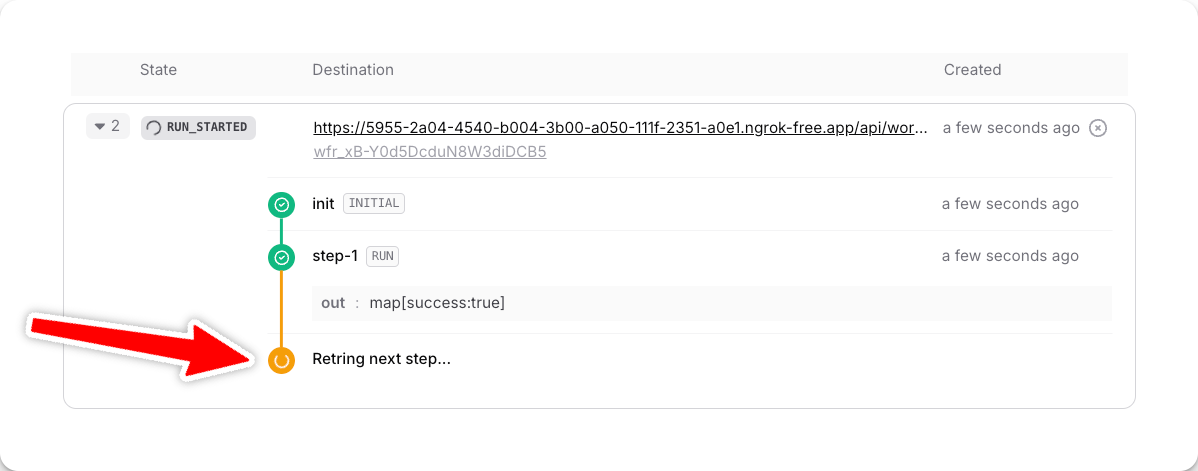This screenshot has width=1198, height=471.
Task: Click the out map[success:true] output box
Action: click(711, 303)
